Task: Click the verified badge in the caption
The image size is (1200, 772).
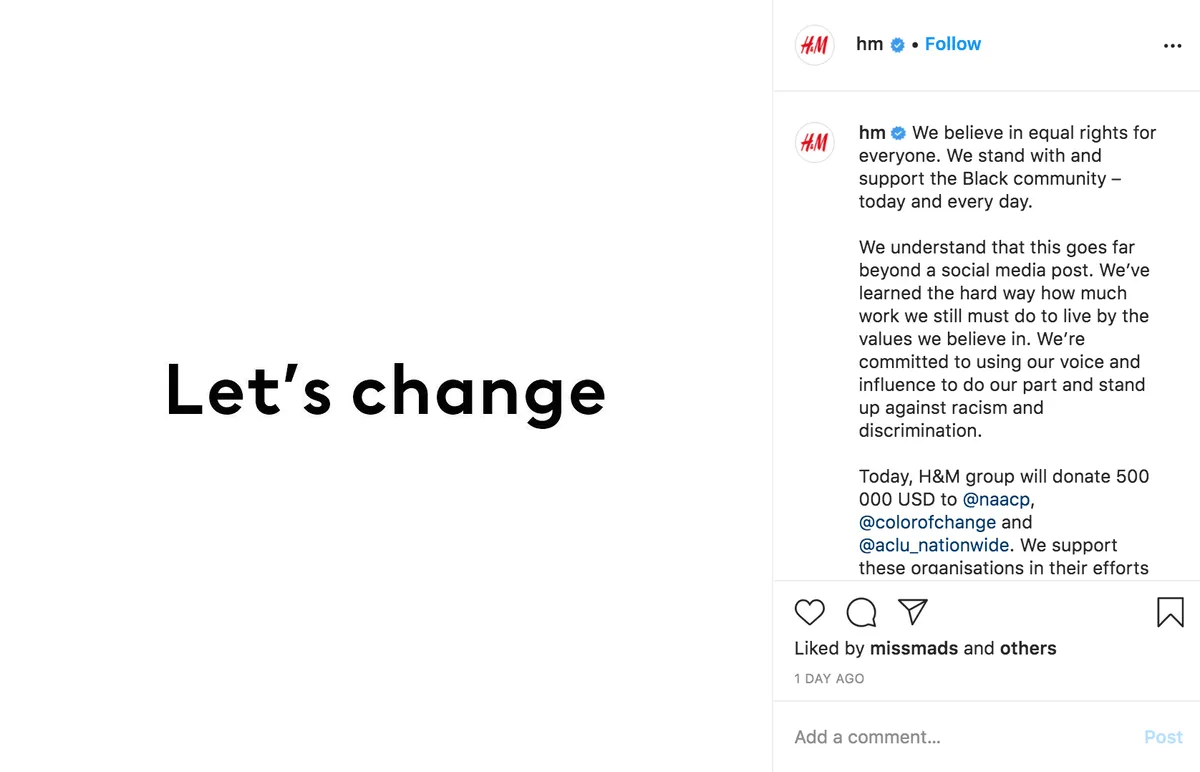Action: pos(898,133)
